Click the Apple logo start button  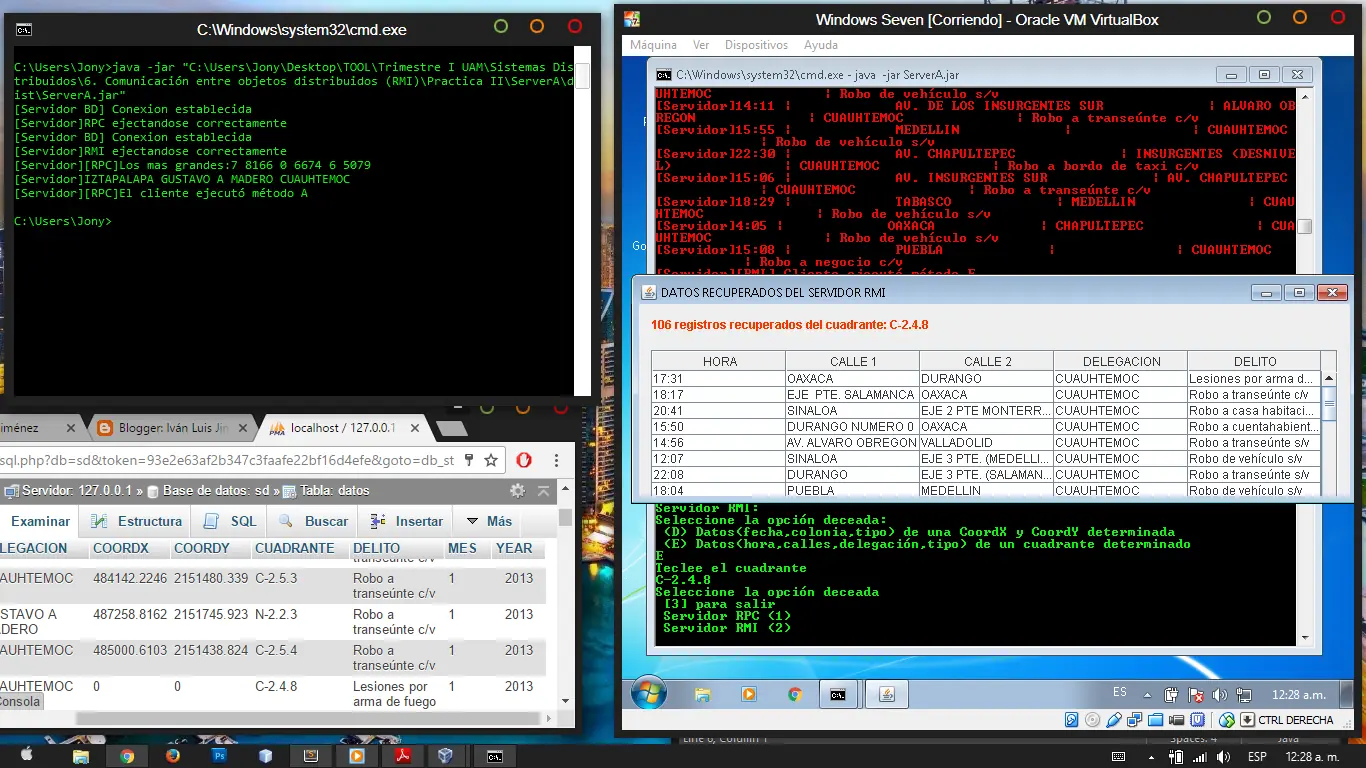tap(27, 756)
